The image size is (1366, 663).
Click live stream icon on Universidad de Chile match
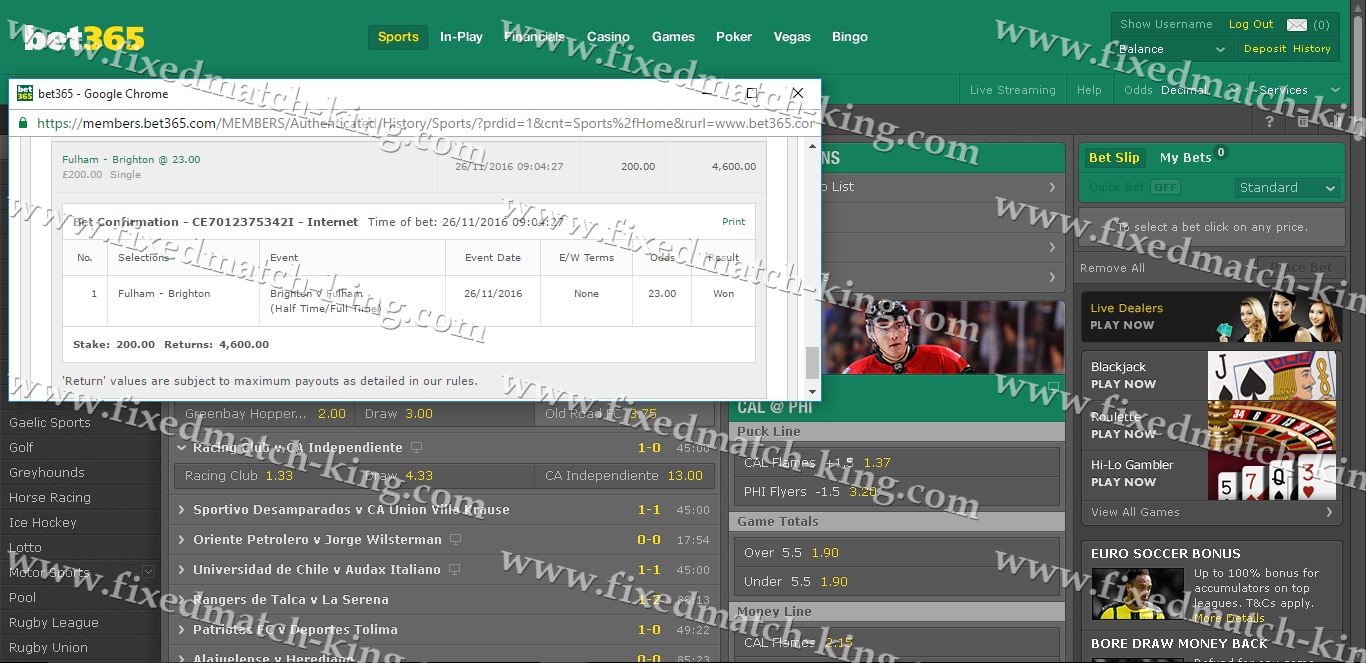pyautogui.click(x=456, y=570)
